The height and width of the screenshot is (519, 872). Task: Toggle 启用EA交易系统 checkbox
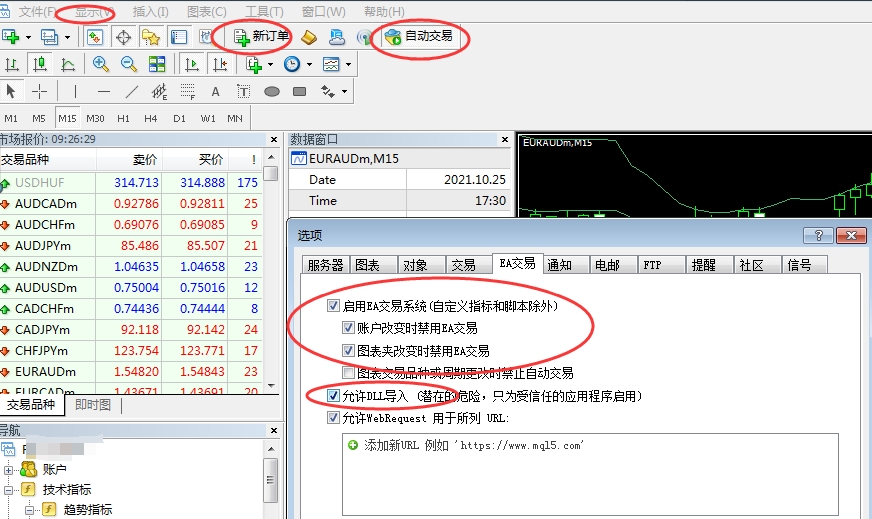[333, 305]
